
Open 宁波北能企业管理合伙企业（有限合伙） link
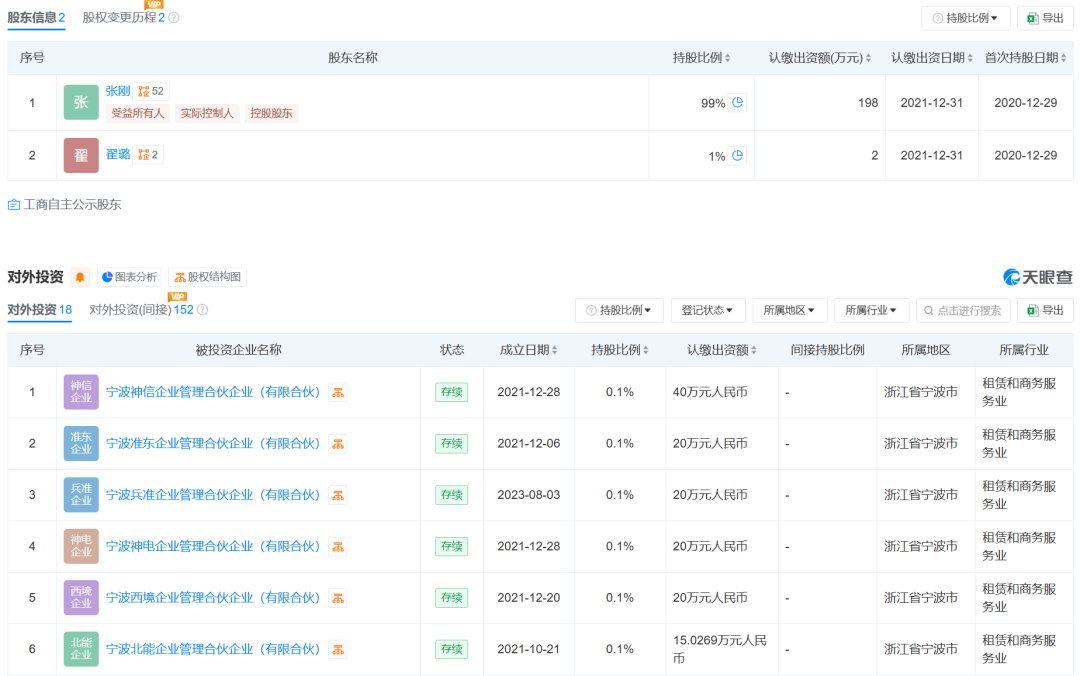pos(213,649)
